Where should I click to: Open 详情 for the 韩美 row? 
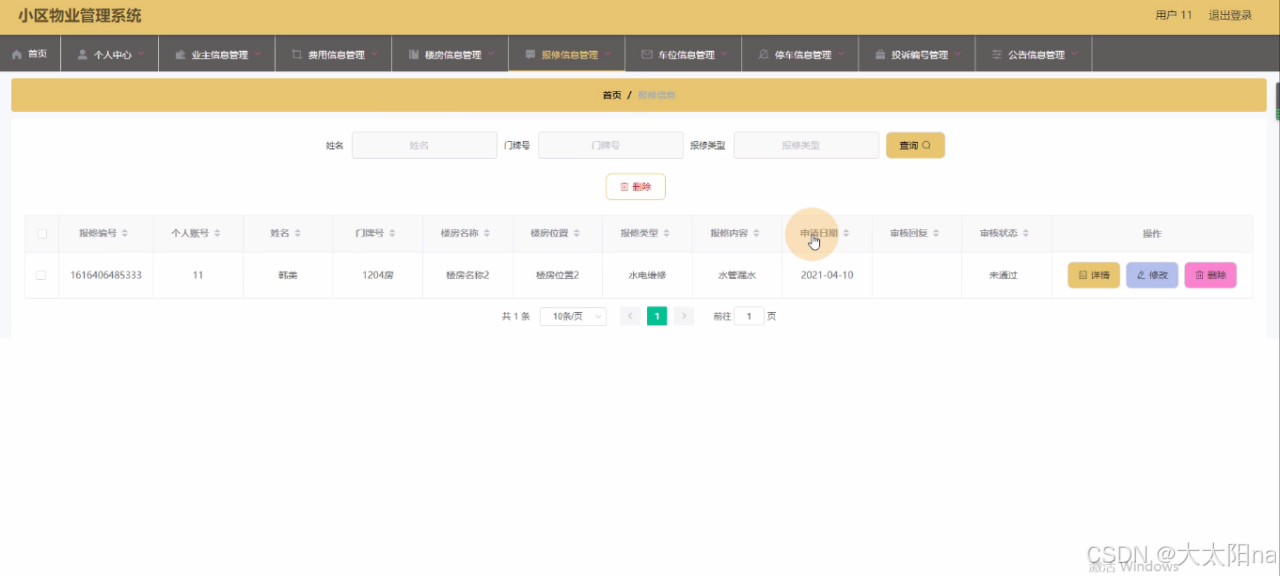(1094, 275)
